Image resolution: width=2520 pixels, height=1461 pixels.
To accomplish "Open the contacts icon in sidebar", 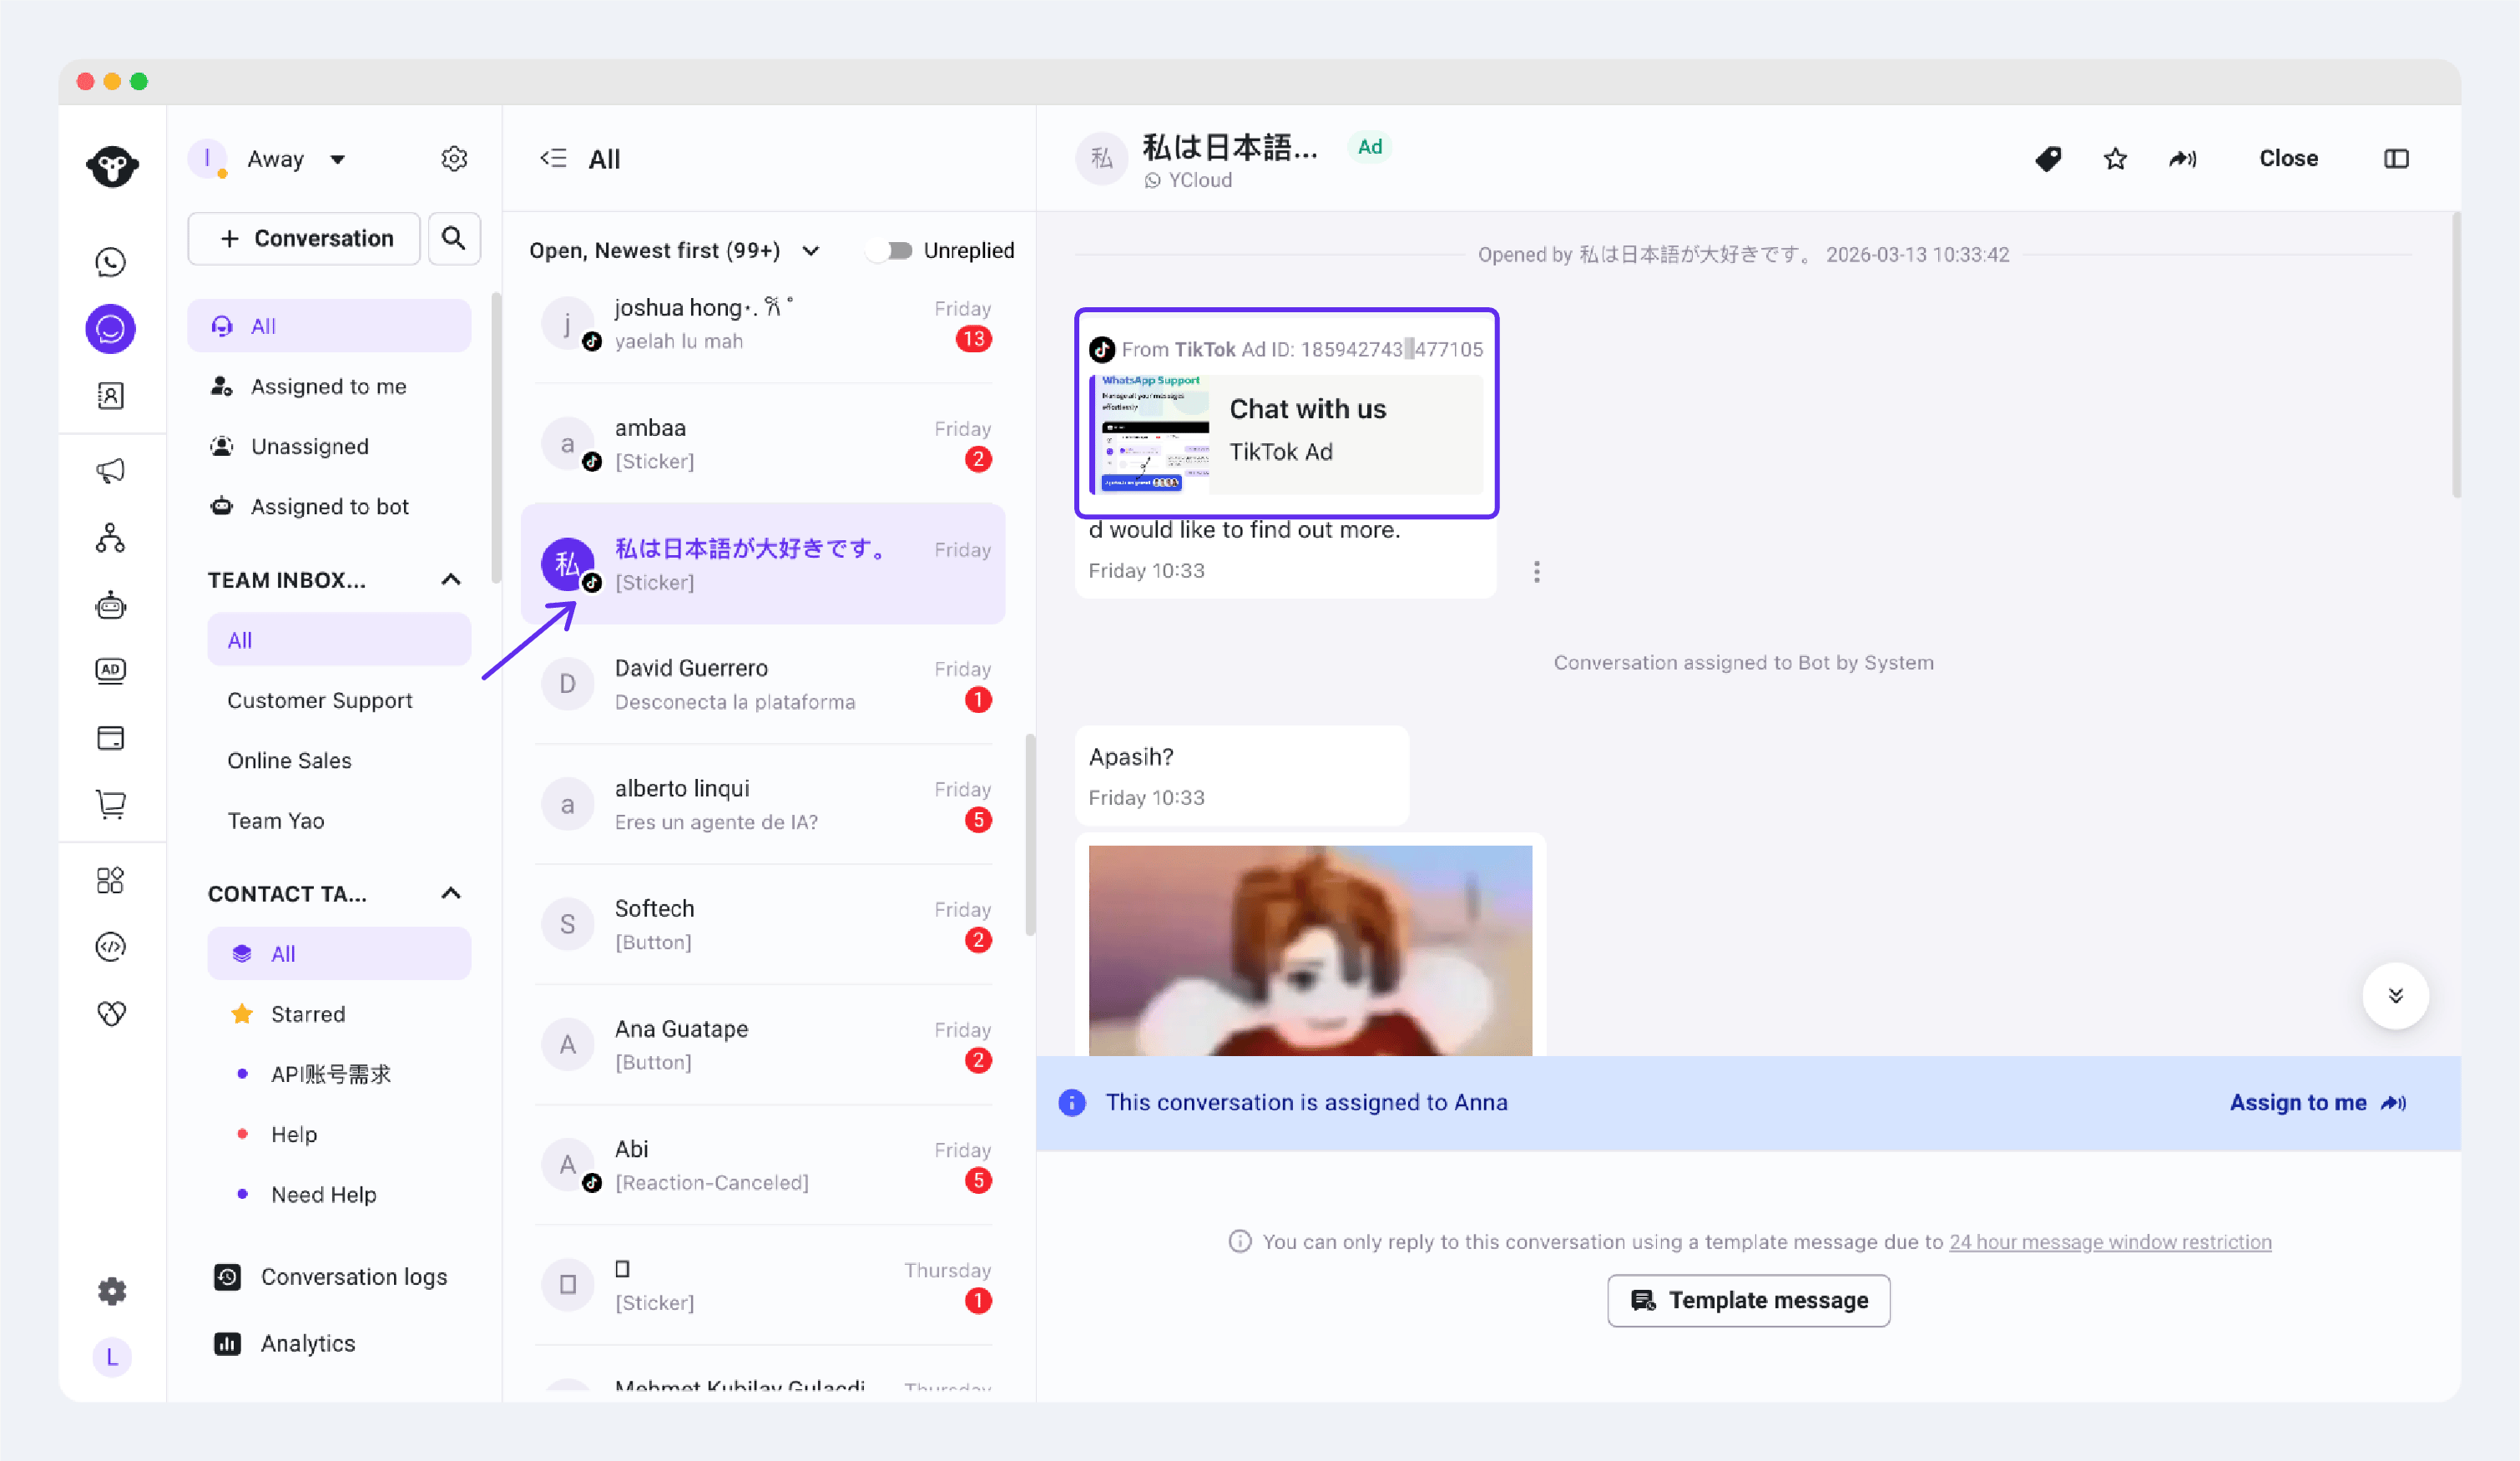I will (110, 396).
